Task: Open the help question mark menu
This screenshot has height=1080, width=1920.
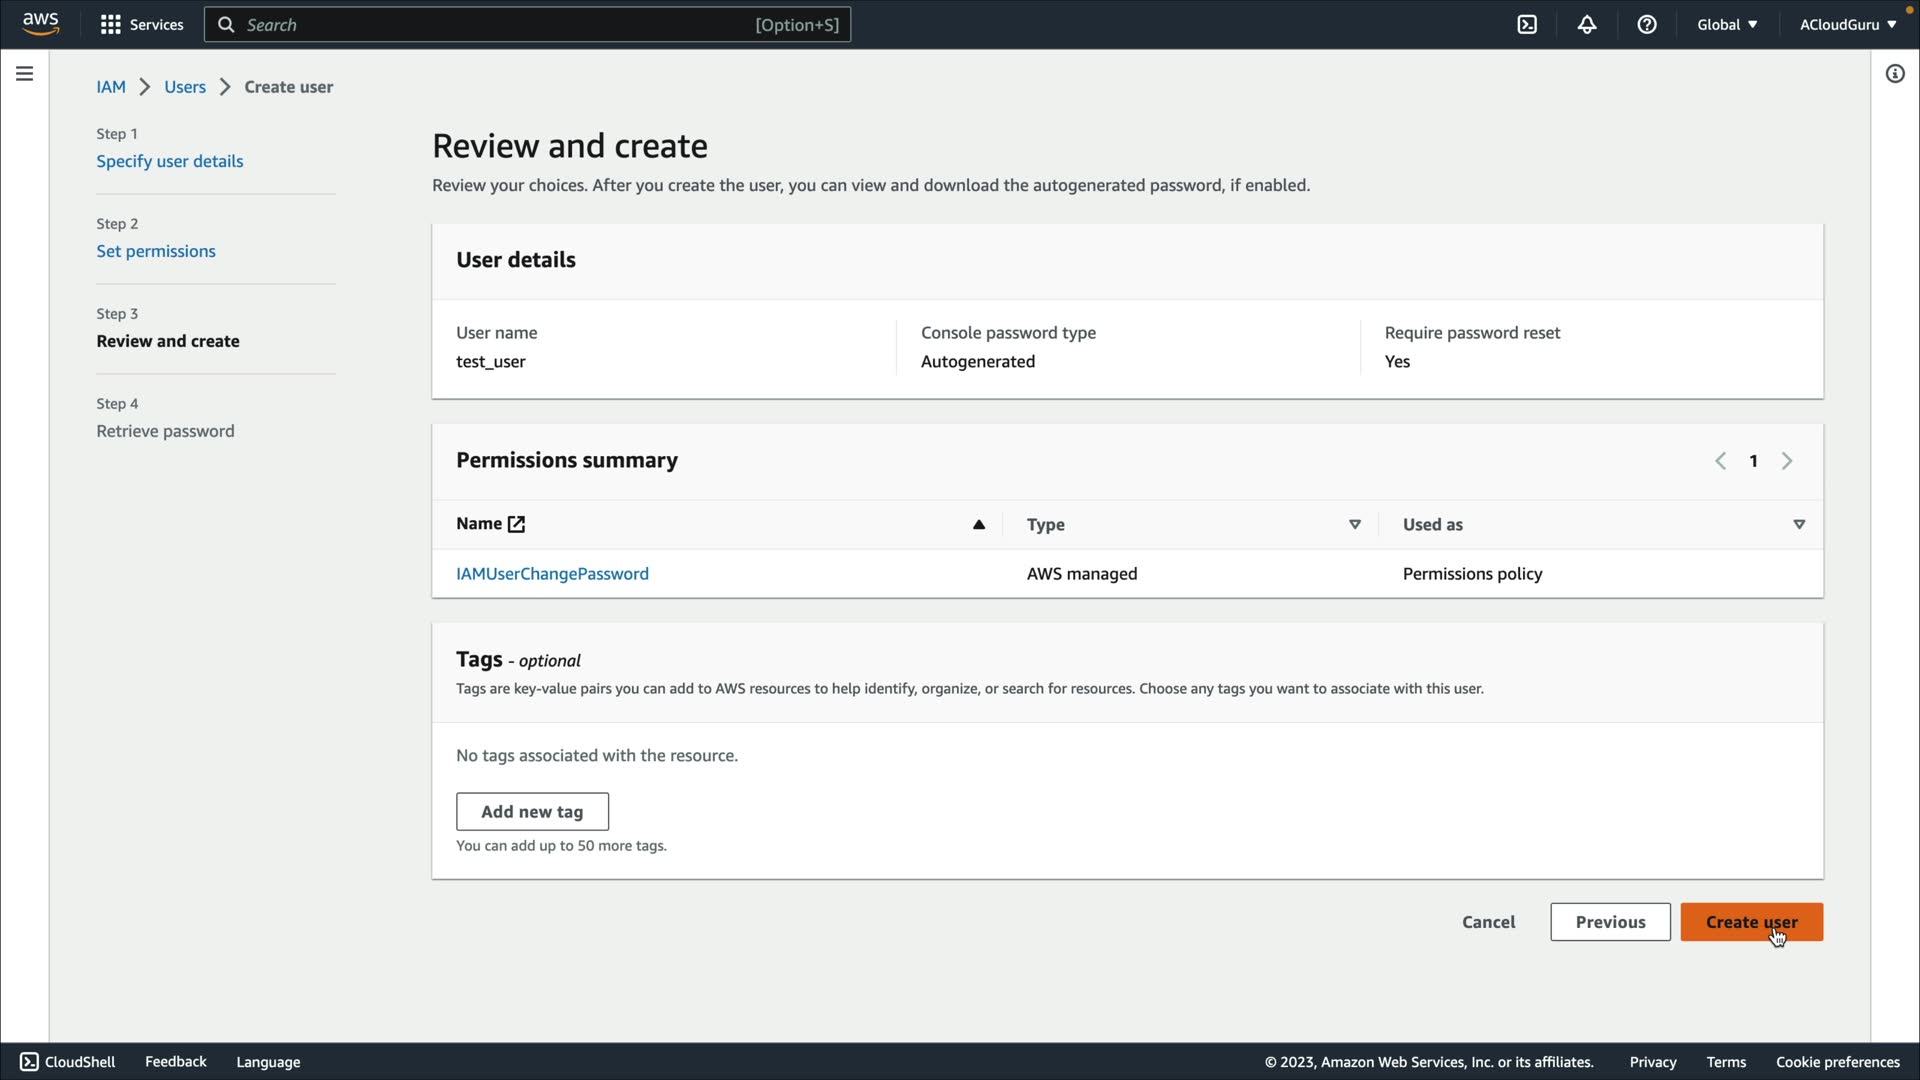Action: [x=1647, y=24]
